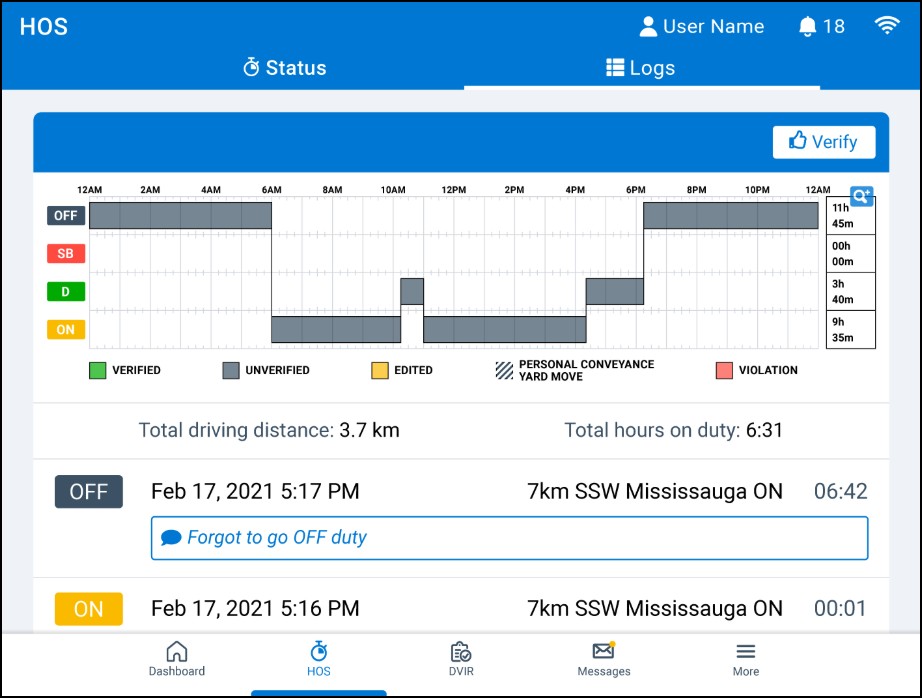Switch to the Logs tab

point(642,68)
